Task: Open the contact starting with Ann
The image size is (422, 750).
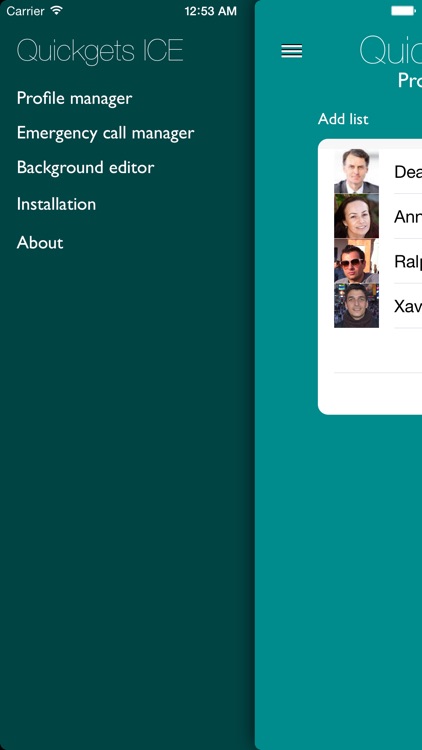Action: pos(408,217)
